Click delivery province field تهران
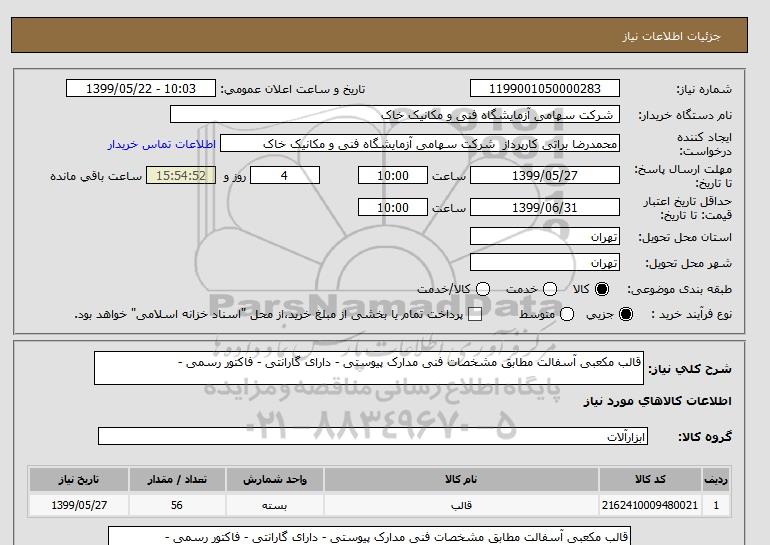This screenshot has height=545, width=770. [x=545, y=236]
